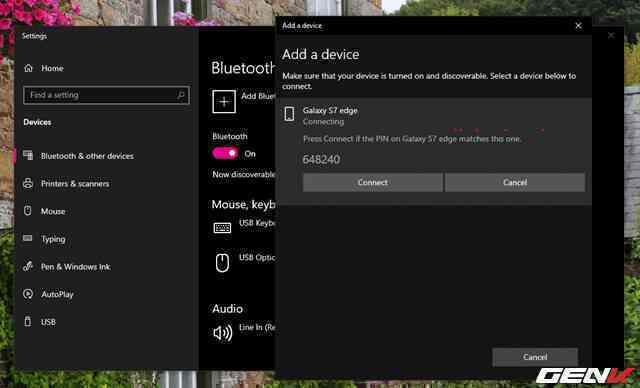The width and height of the screenshot is (640, 388).
Task: Open Printers & scanners settings
Action: 75,184
